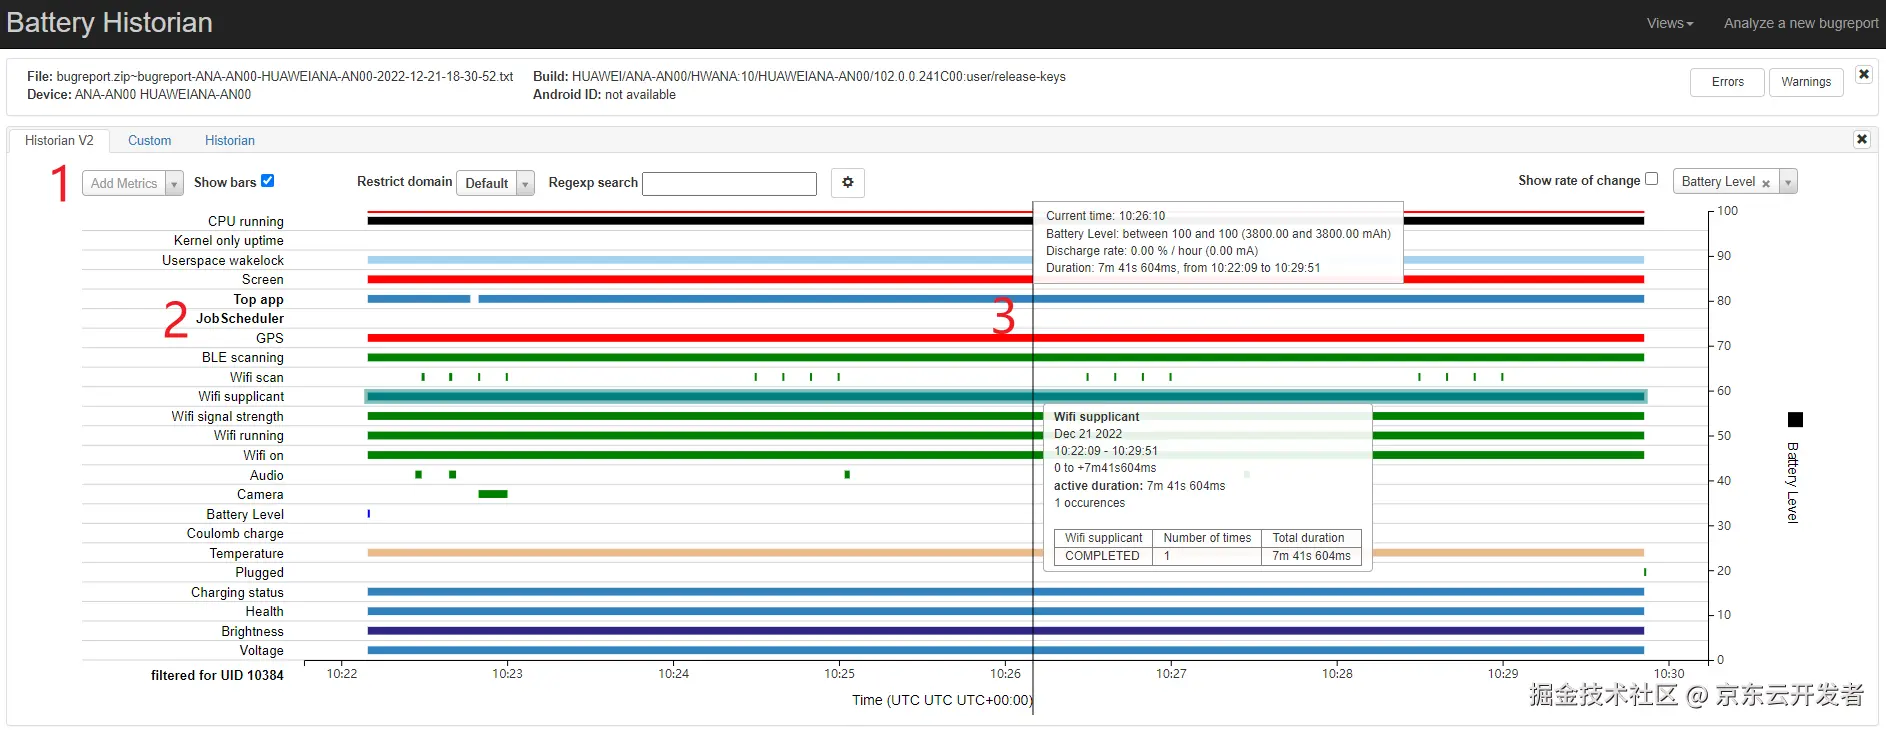Focus the Regexp search field

pyautogui.click(x=729, y=183)
